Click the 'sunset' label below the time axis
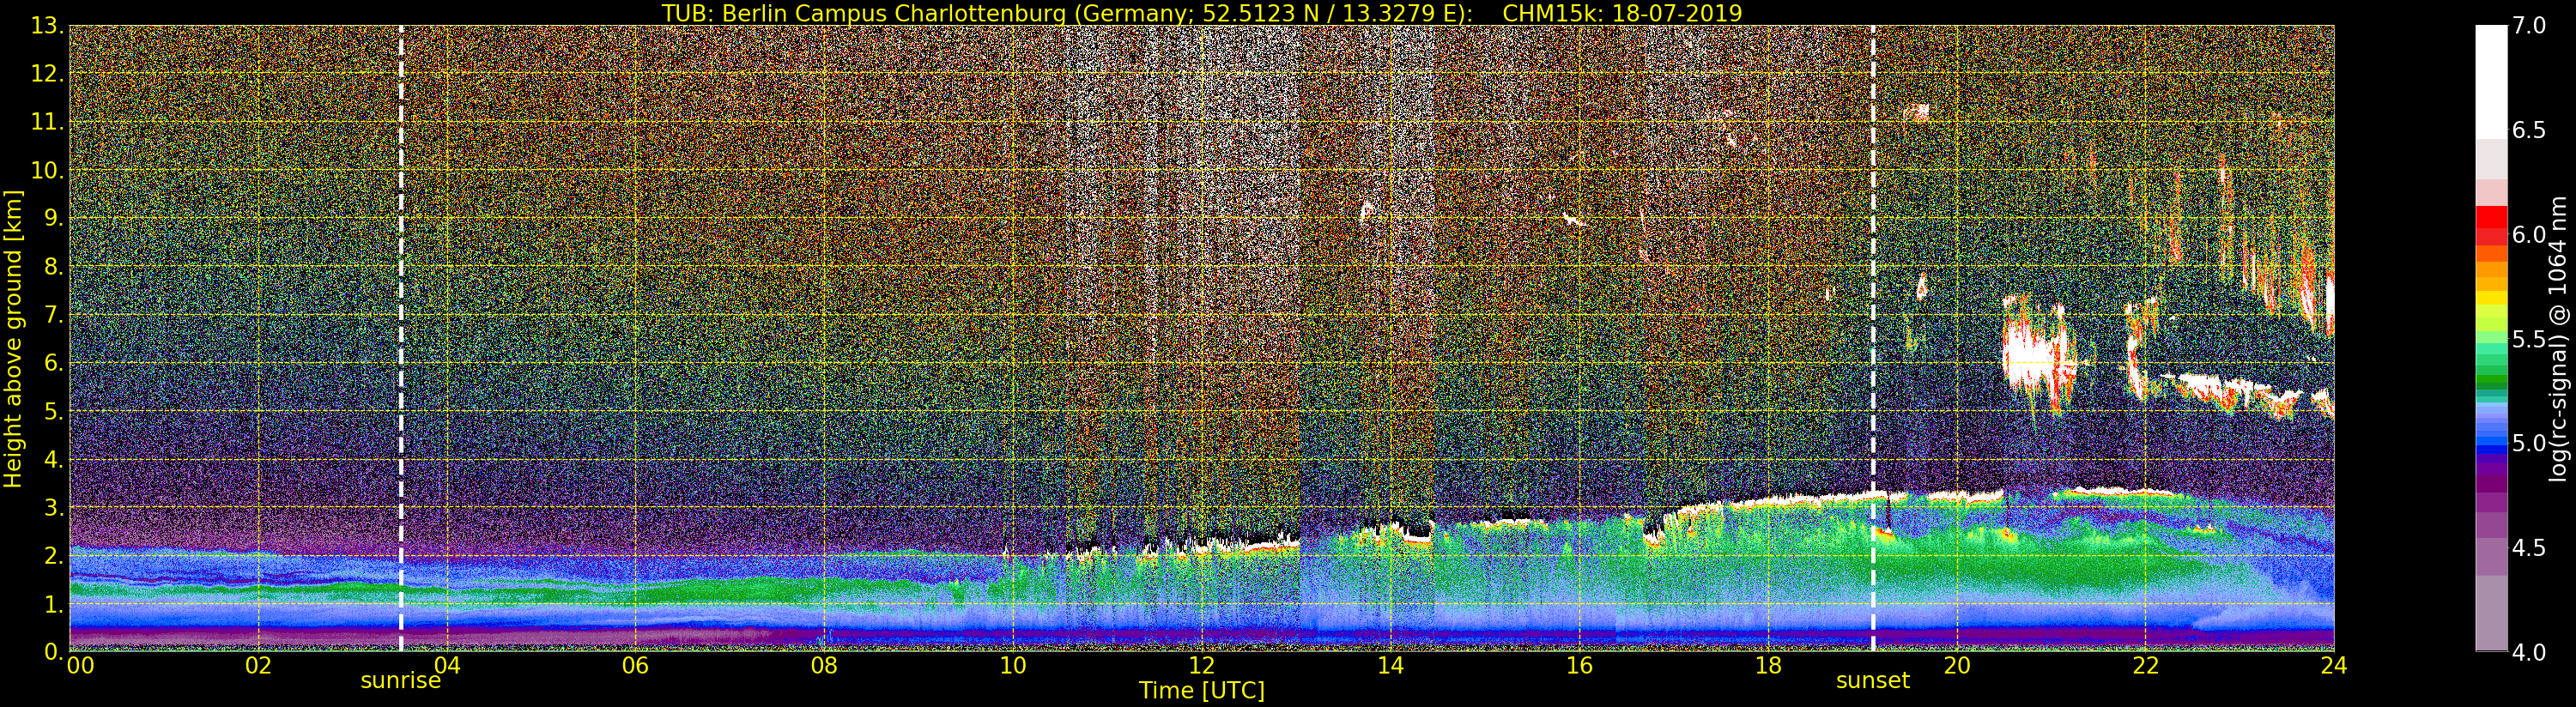This screenshot has width=2576, height=707. [1873, 681]
